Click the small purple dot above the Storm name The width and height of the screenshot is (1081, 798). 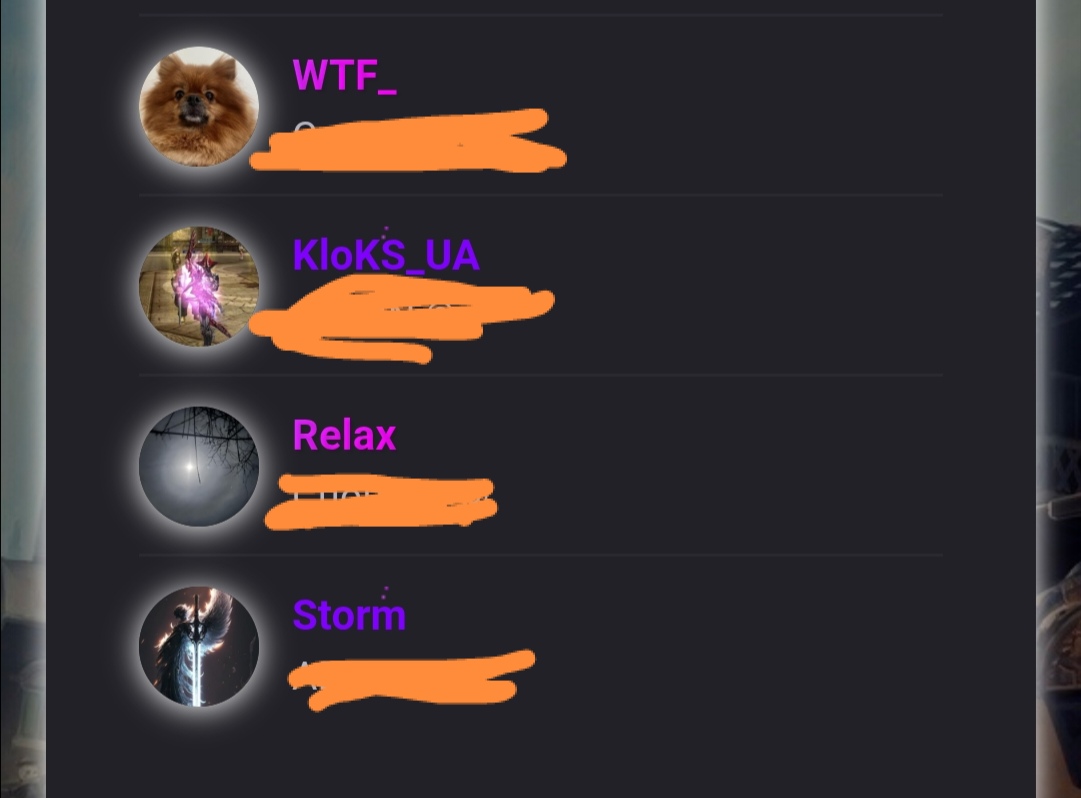tap(385, 589)
